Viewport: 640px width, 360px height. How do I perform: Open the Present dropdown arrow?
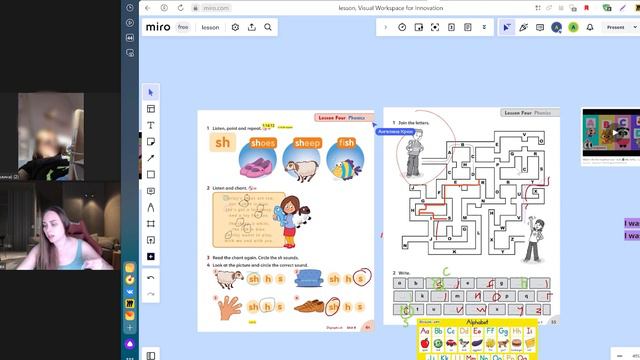[635, 27]
